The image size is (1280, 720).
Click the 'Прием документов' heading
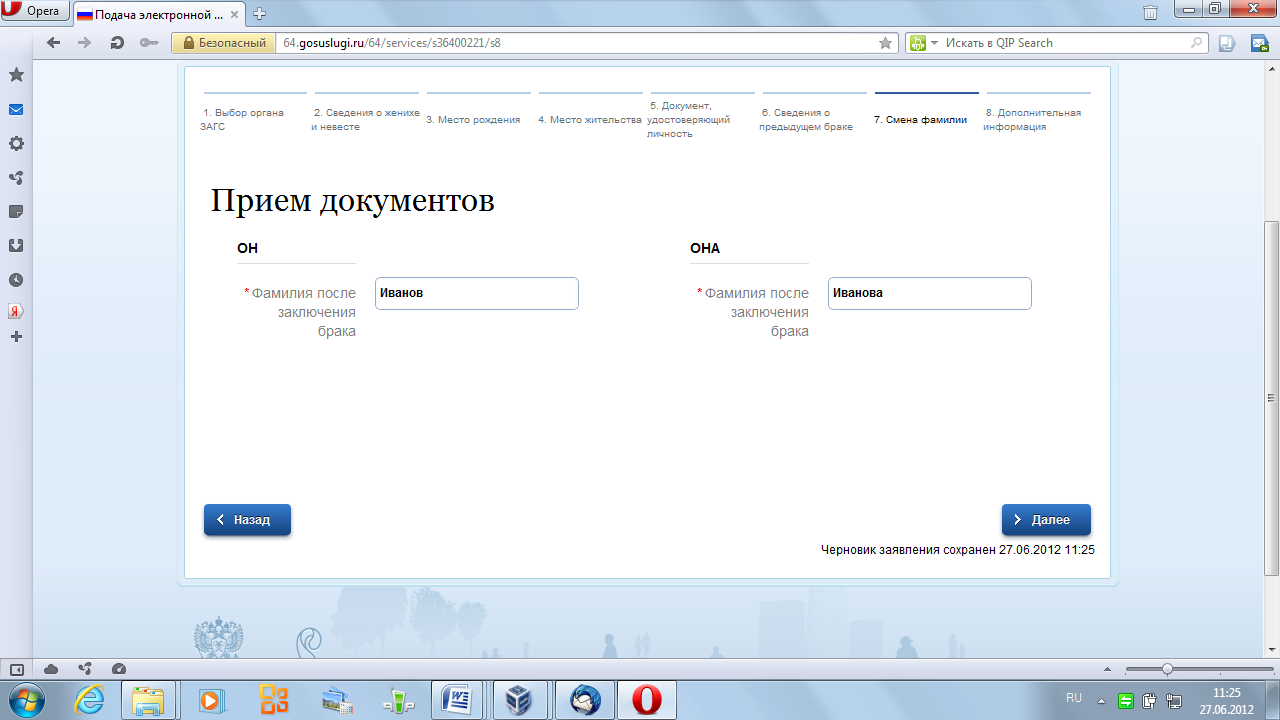353,200
